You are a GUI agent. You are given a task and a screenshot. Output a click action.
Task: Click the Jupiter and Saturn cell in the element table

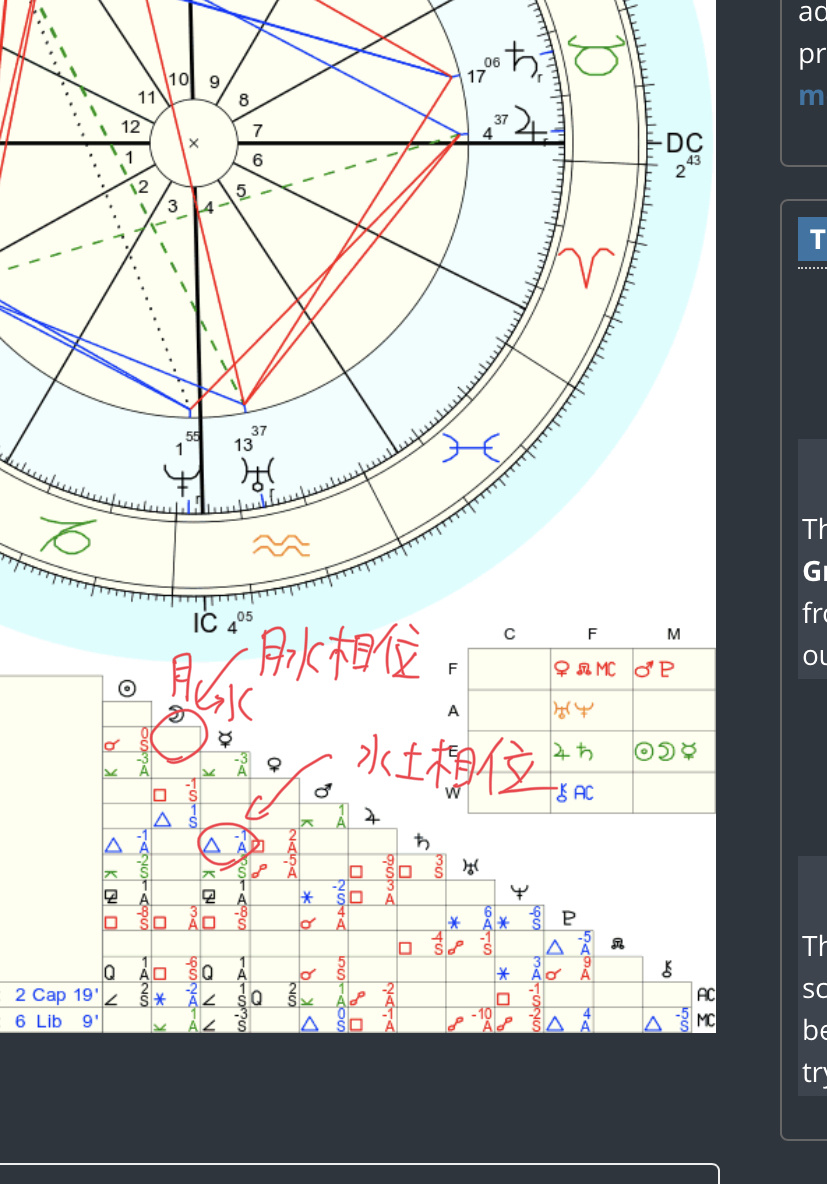591,751
